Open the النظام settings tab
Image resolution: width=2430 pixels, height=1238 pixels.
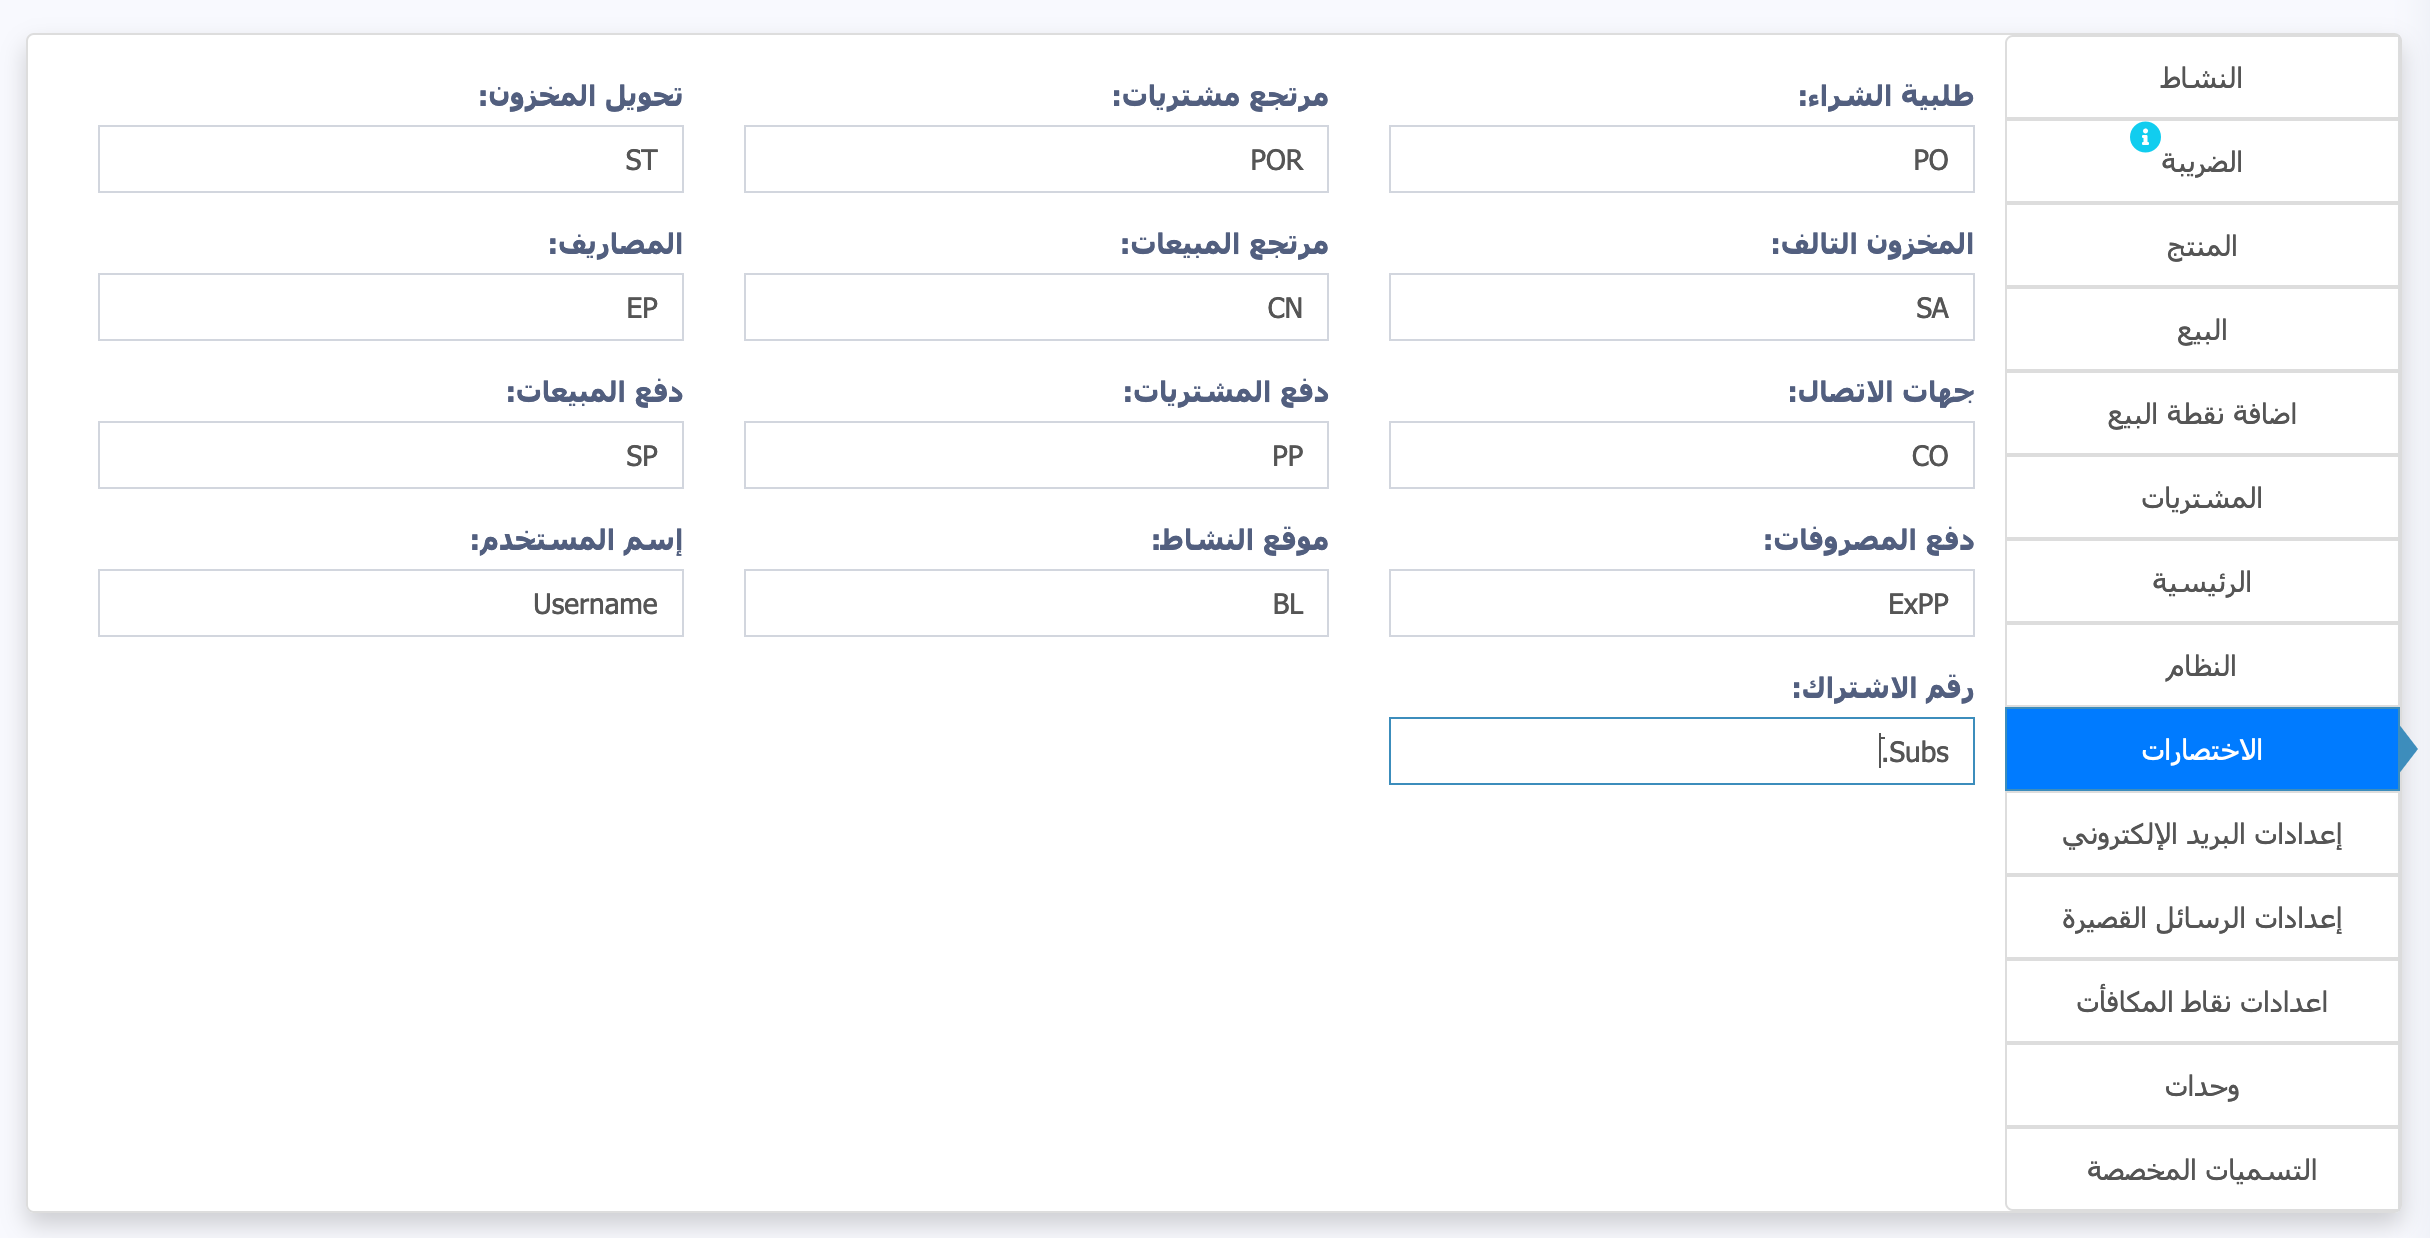[2202, 666]
